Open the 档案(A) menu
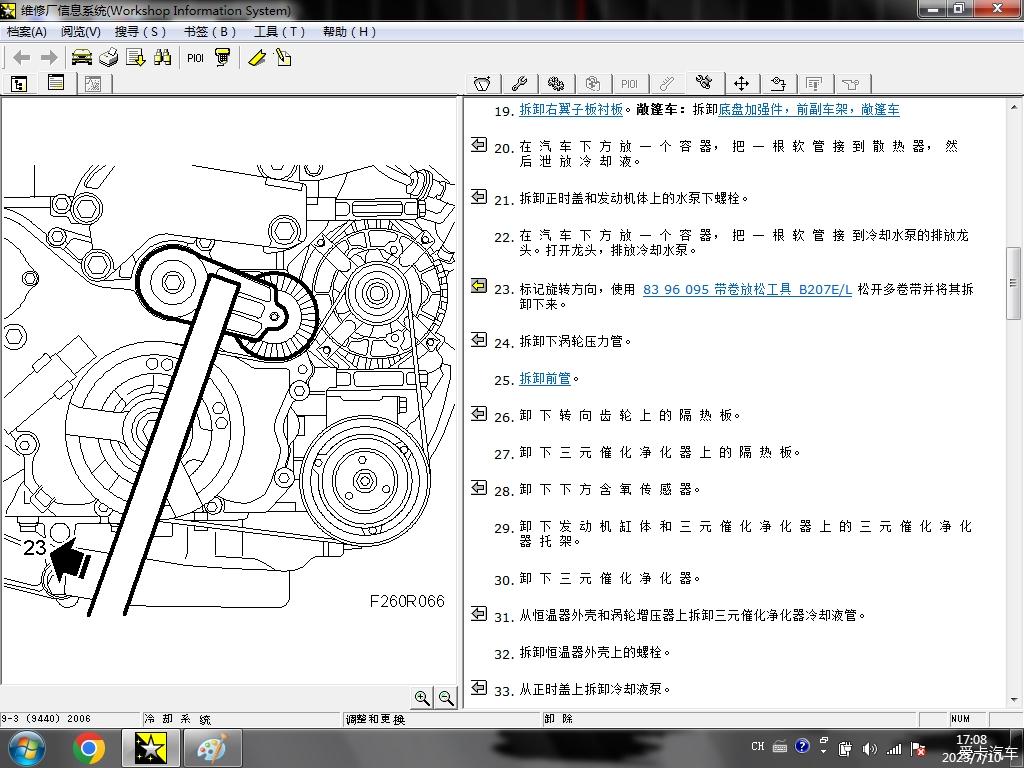The width and height of the screenshot is (1024, 768). [x=27, y=31]
